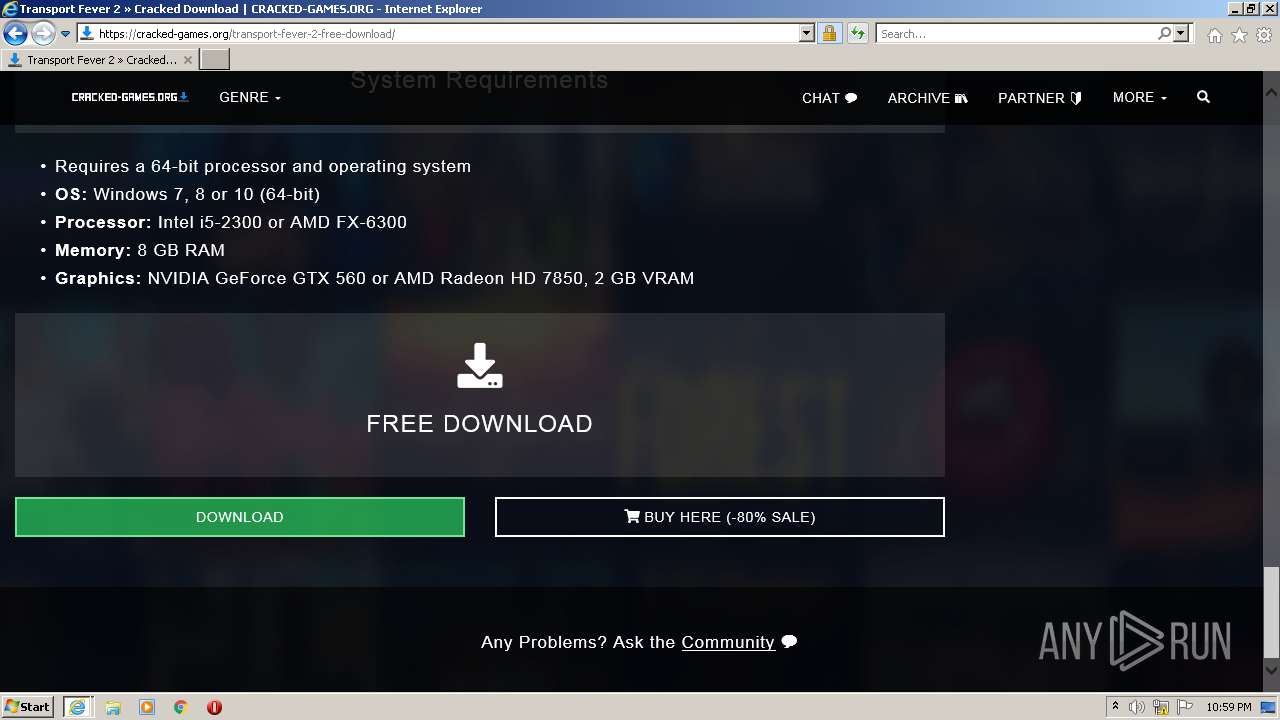Click the security lock icon
Screen dimensions: 1280x720
click(829, 33)
